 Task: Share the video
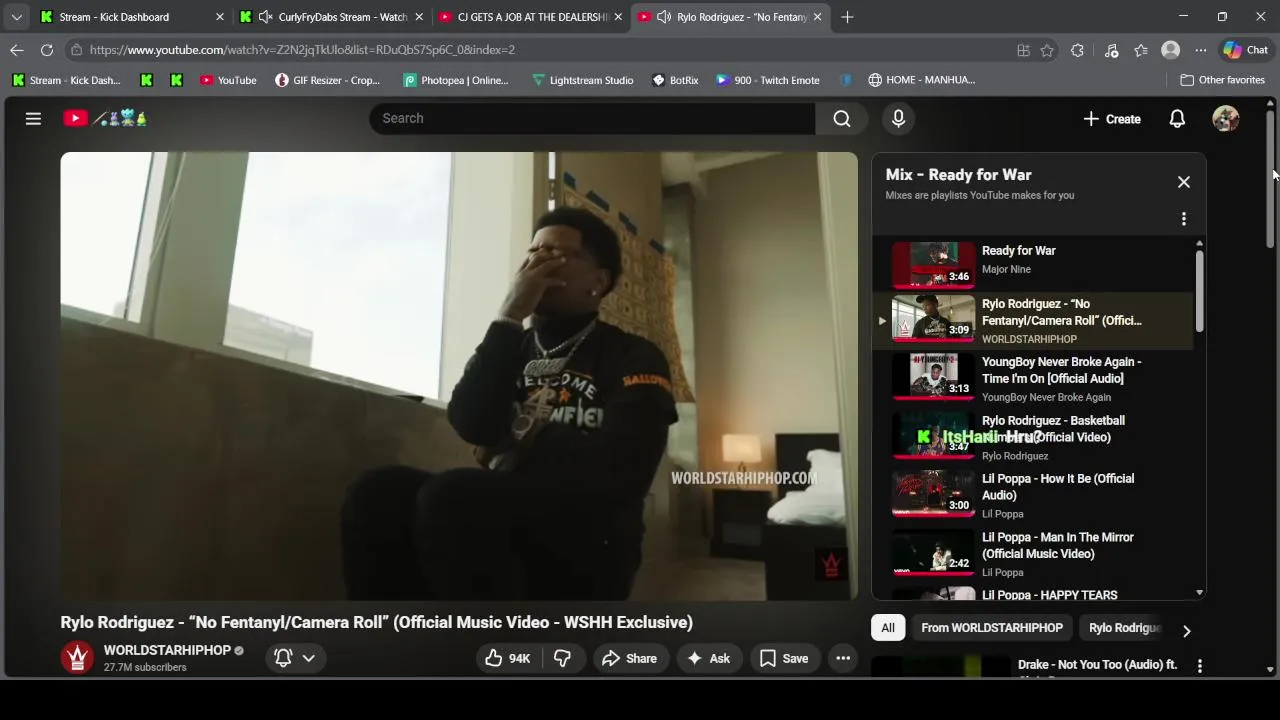(x=630, y=658)
